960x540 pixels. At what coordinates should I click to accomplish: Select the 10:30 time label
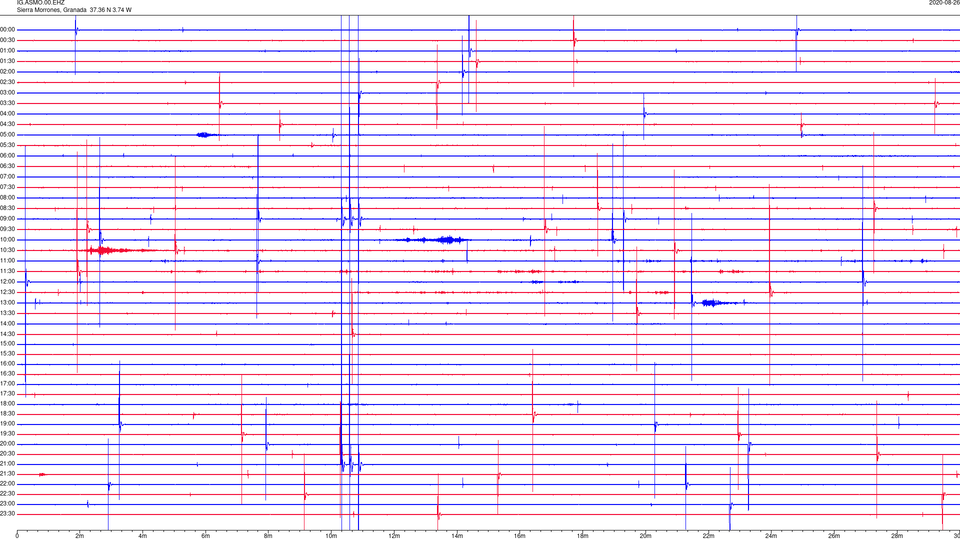point(7,250)
